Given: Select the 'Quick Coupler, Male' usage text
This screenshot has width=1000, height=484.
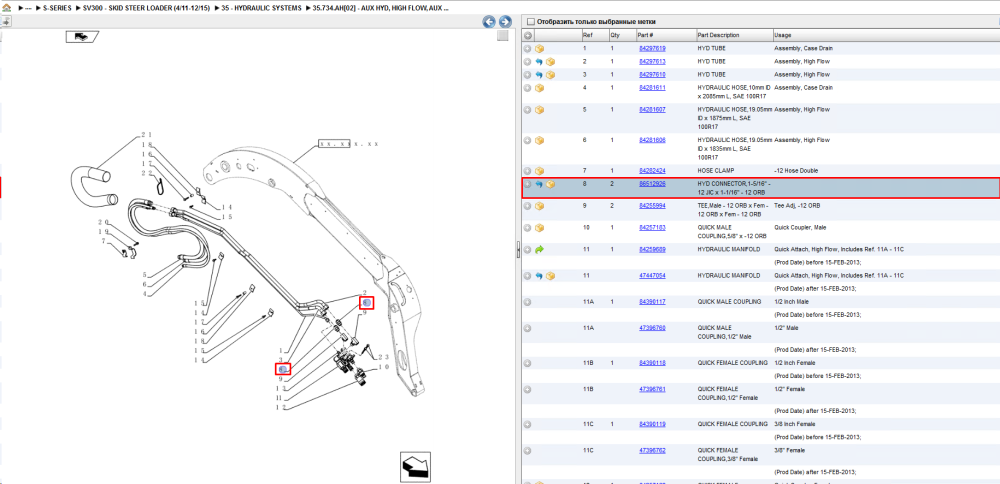Looking at the screenshot, I should coord(797,227).
